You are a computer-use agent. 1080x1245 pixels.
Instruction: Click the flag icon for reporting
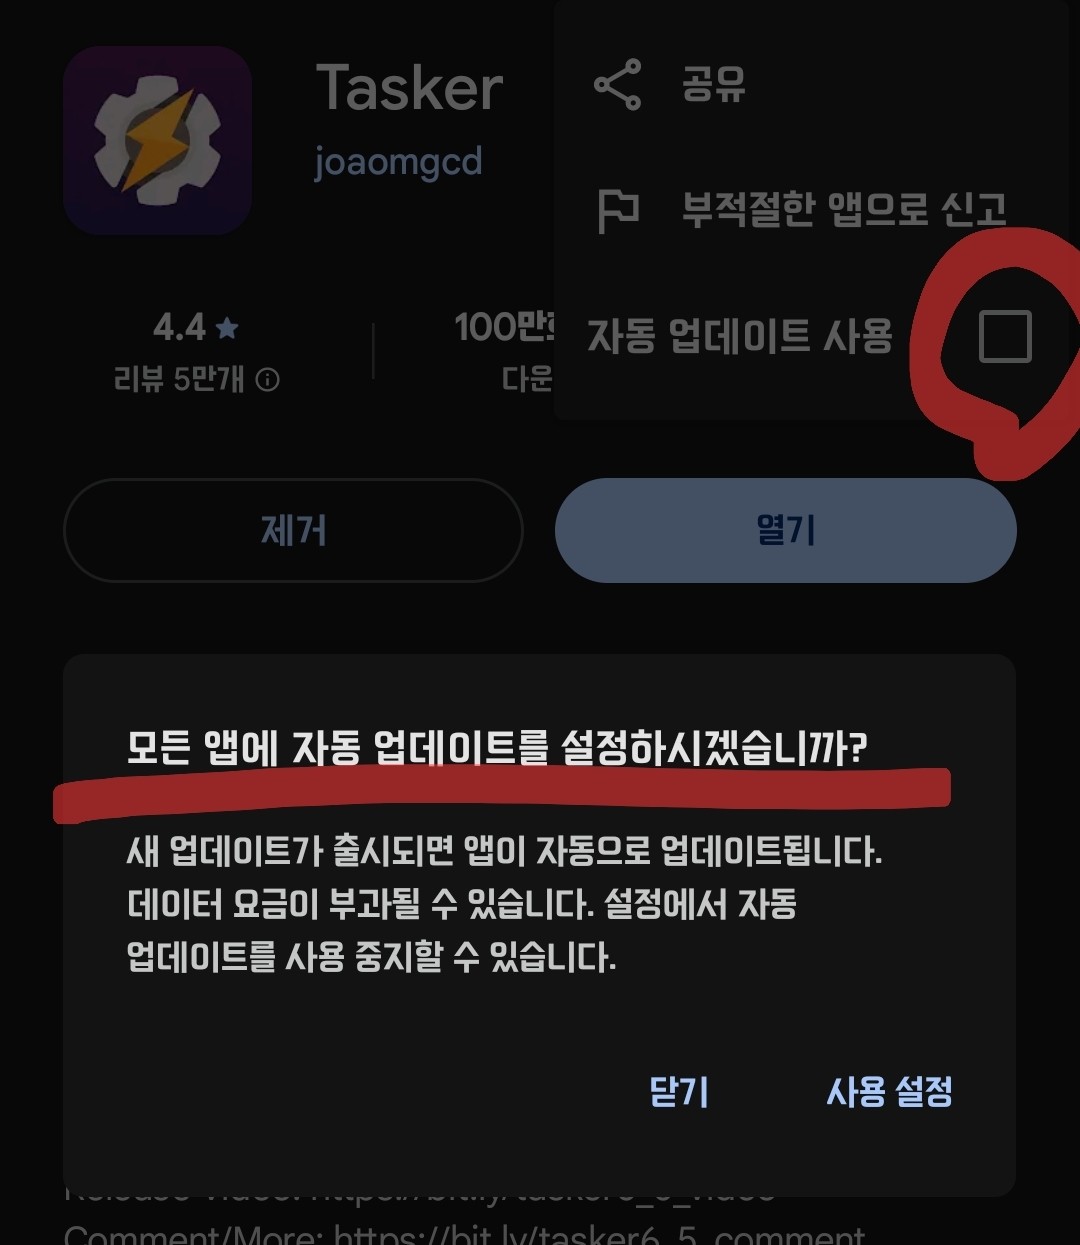point(618,210)
